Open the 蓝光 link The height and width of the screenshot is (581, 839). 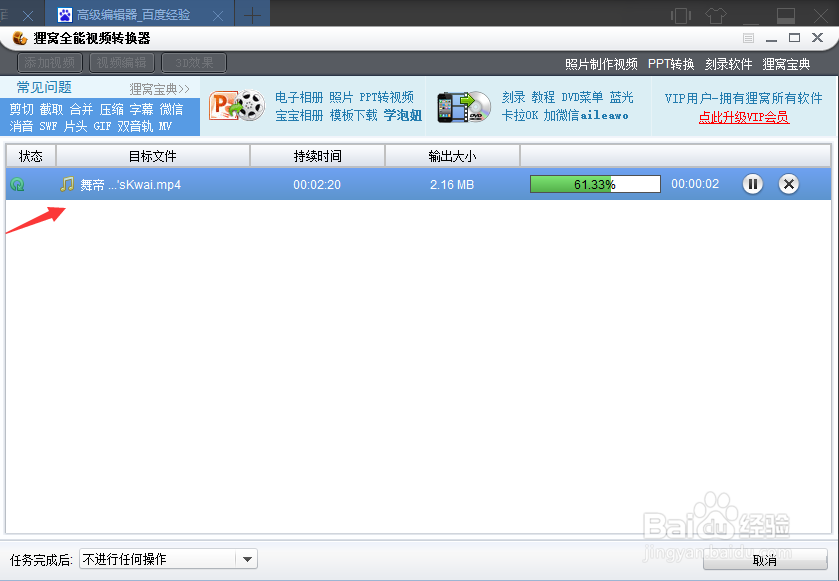coord(621,97)
